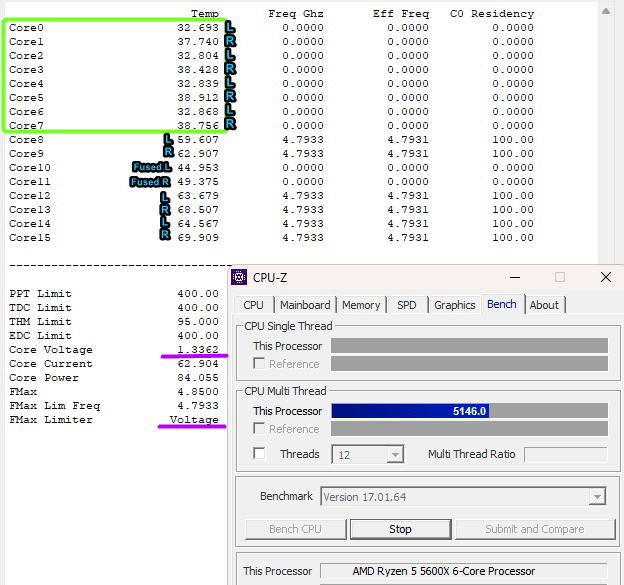Click the L badge next to Core4

pos(230,83)
